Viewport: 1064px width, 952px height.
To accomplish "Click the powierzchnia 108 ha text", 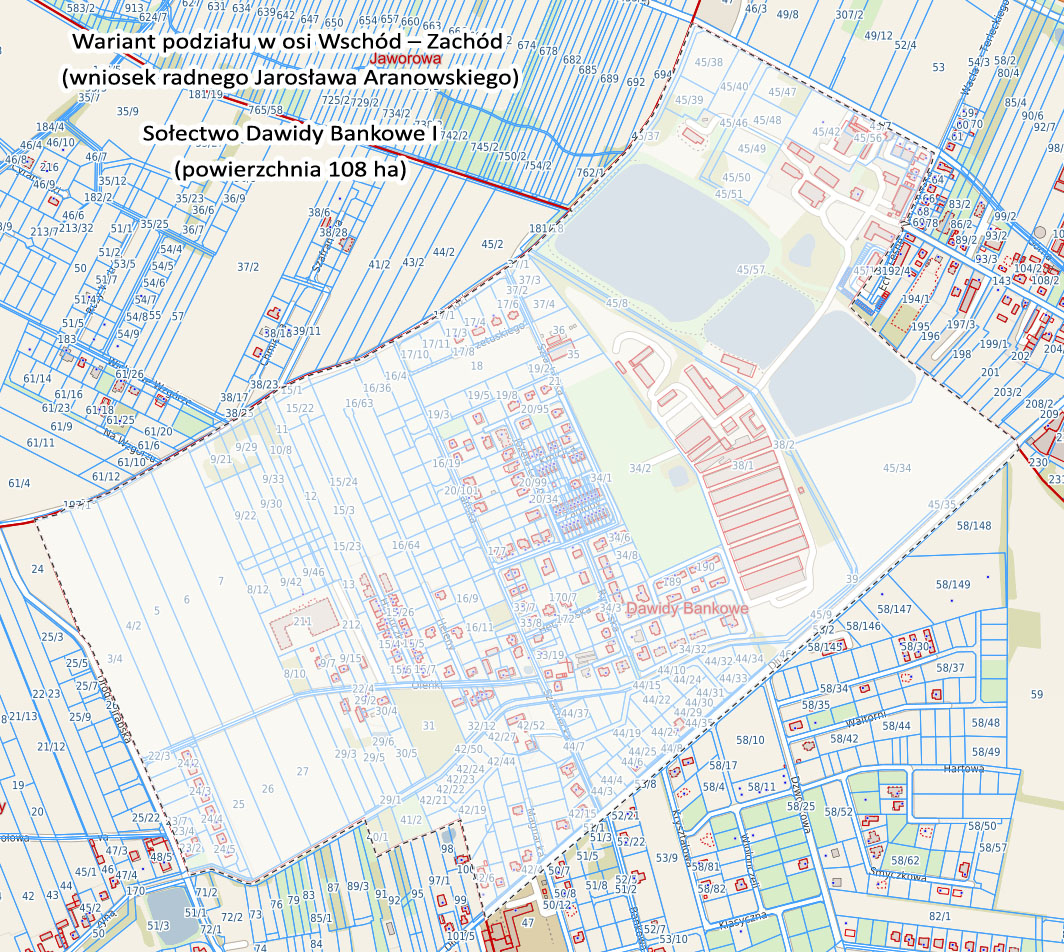I will click(290, 169).
